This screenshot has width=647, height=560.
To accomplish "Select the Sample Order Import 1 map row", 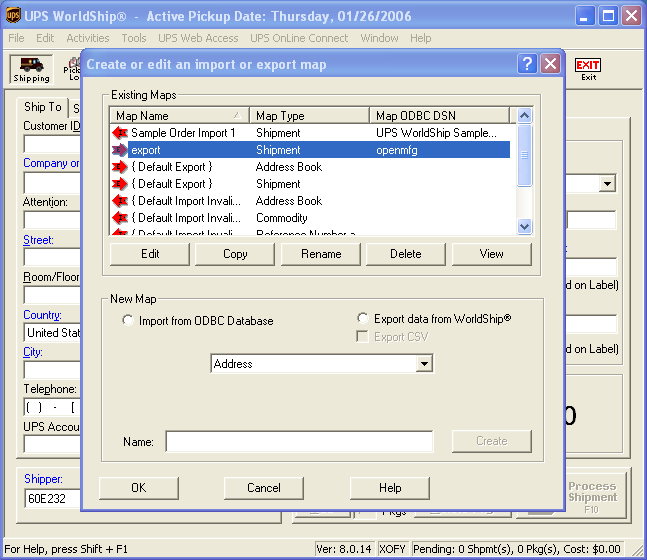I will coord(310,133).
